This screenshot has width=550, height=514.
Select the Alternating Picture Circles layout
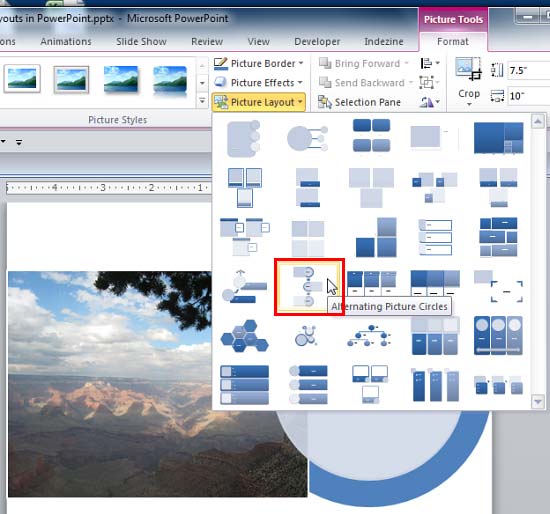(x=308, y=287)
